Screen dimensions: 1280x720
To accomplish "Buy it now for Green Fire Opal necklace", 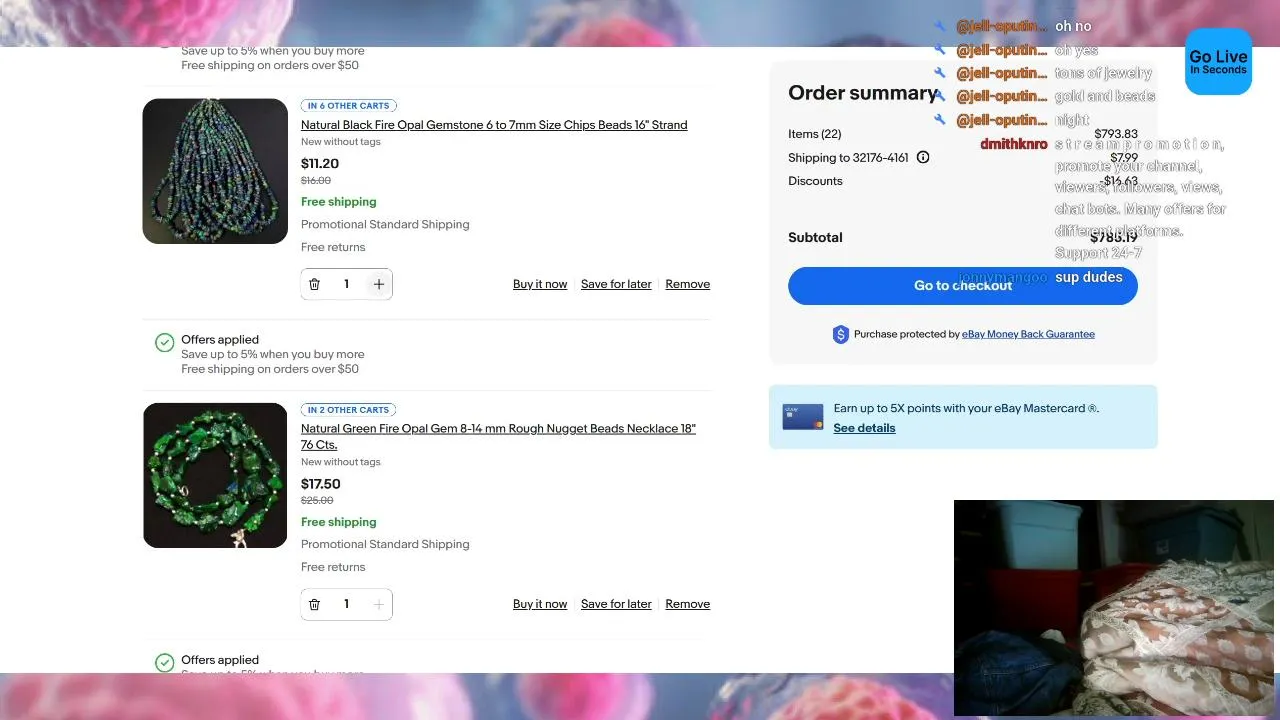I will pyautogui.click(x=540, y=604).
